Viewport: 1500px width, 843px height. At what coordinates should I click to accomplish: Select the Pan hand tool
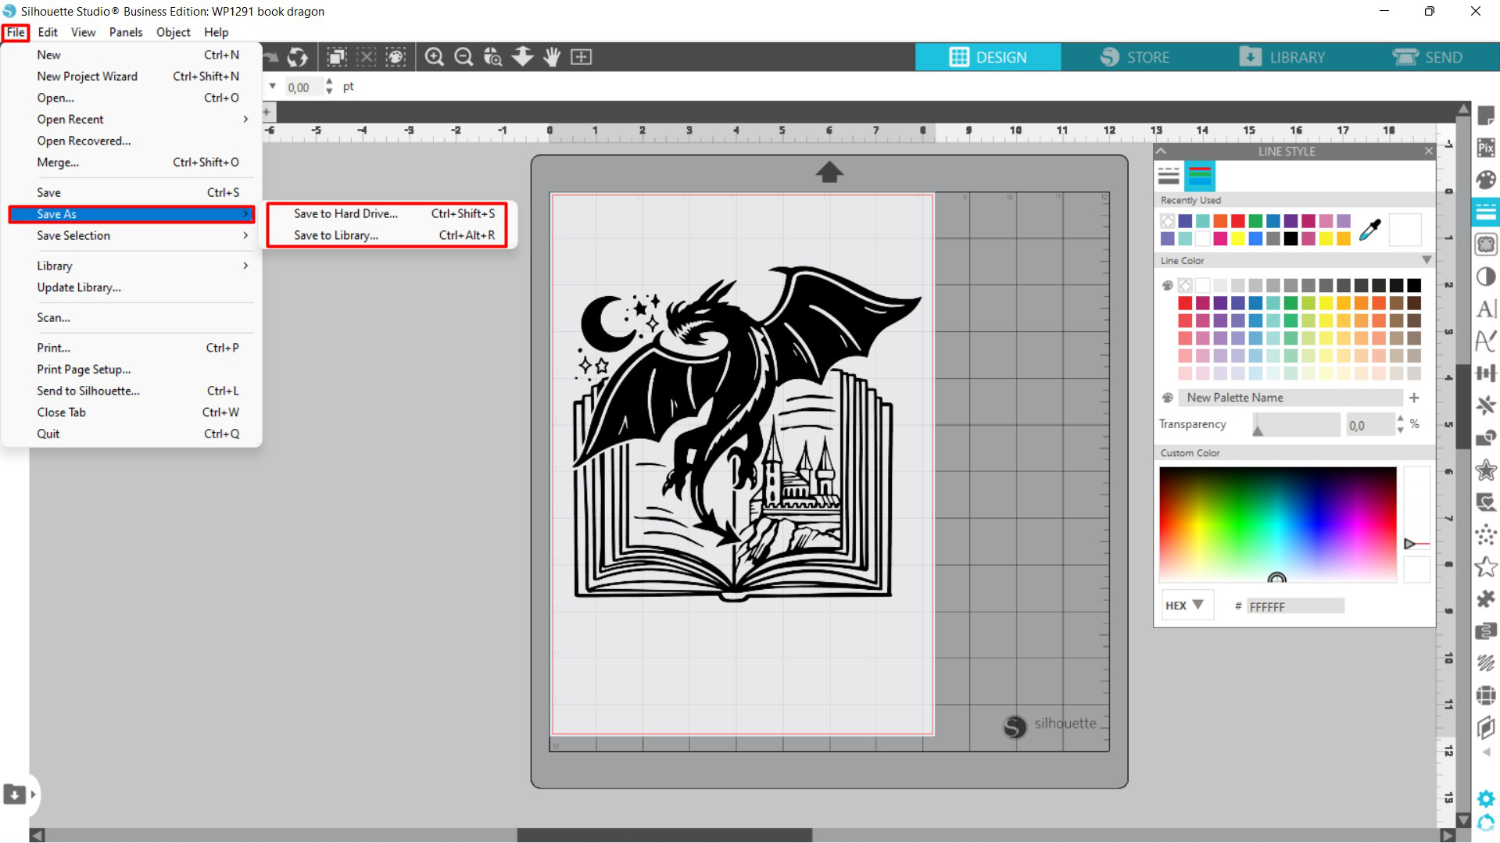click(551, 57)
